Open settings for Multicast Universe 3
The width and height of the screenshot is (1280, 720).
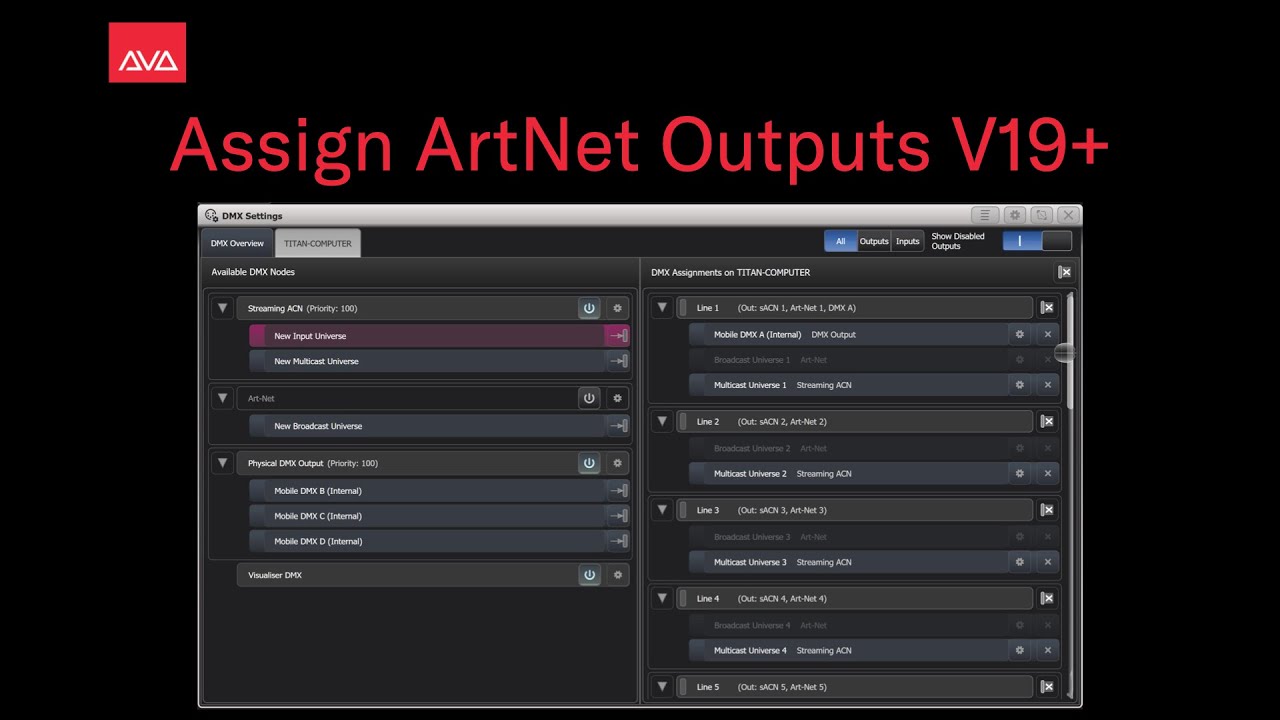click(x=1020, y=562)
